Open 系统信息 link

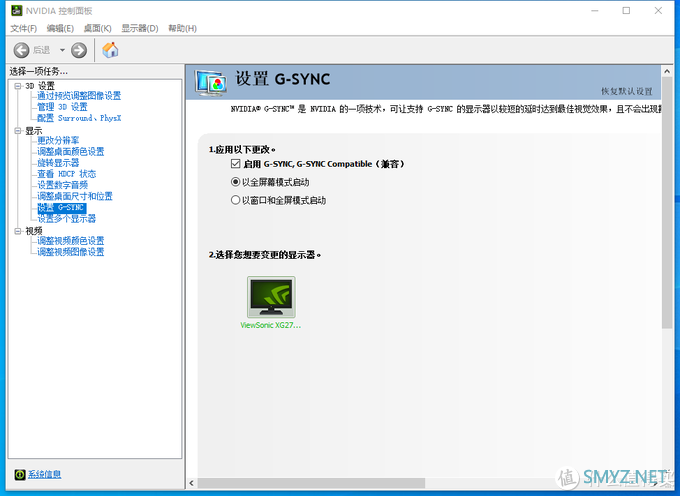(45, 474)
